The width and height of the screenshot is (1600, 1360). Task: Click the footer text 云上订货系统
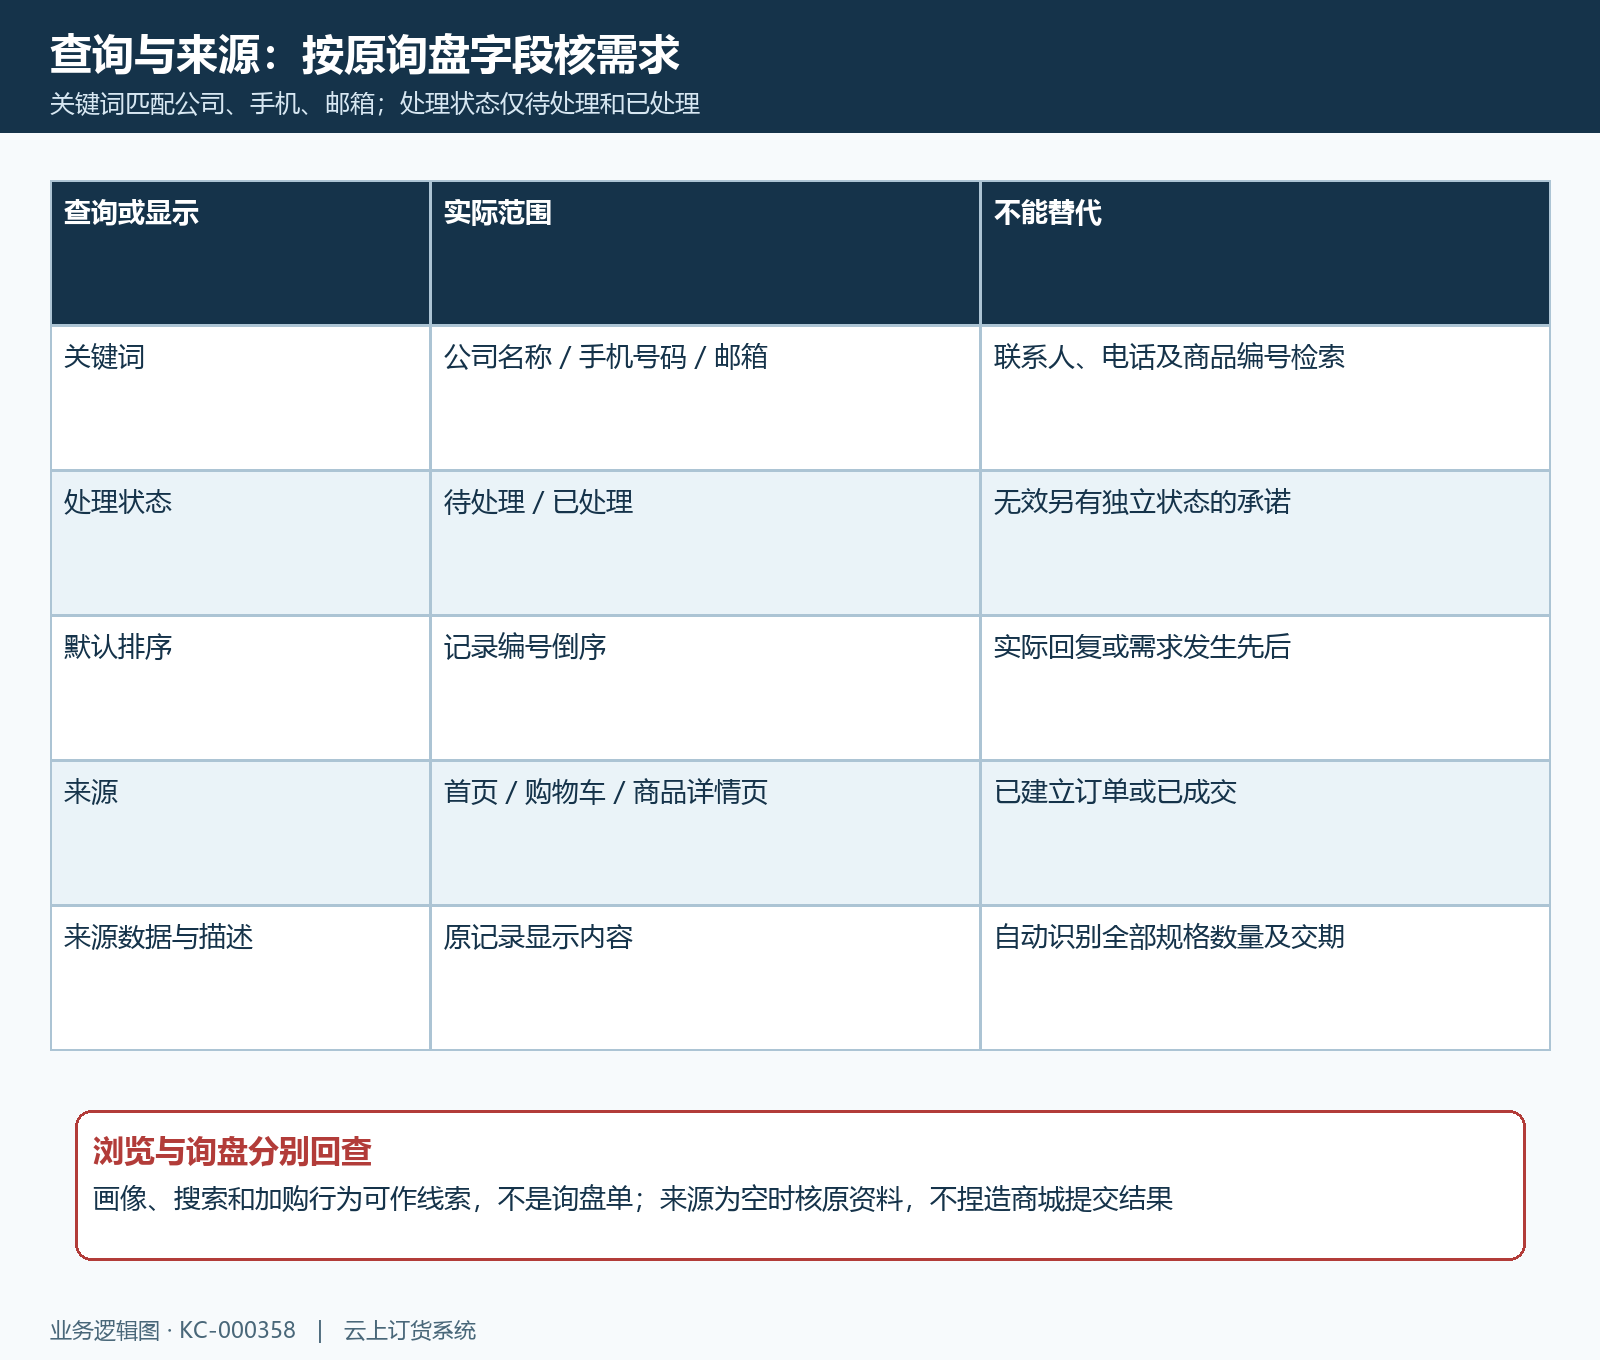[410, 1331]
